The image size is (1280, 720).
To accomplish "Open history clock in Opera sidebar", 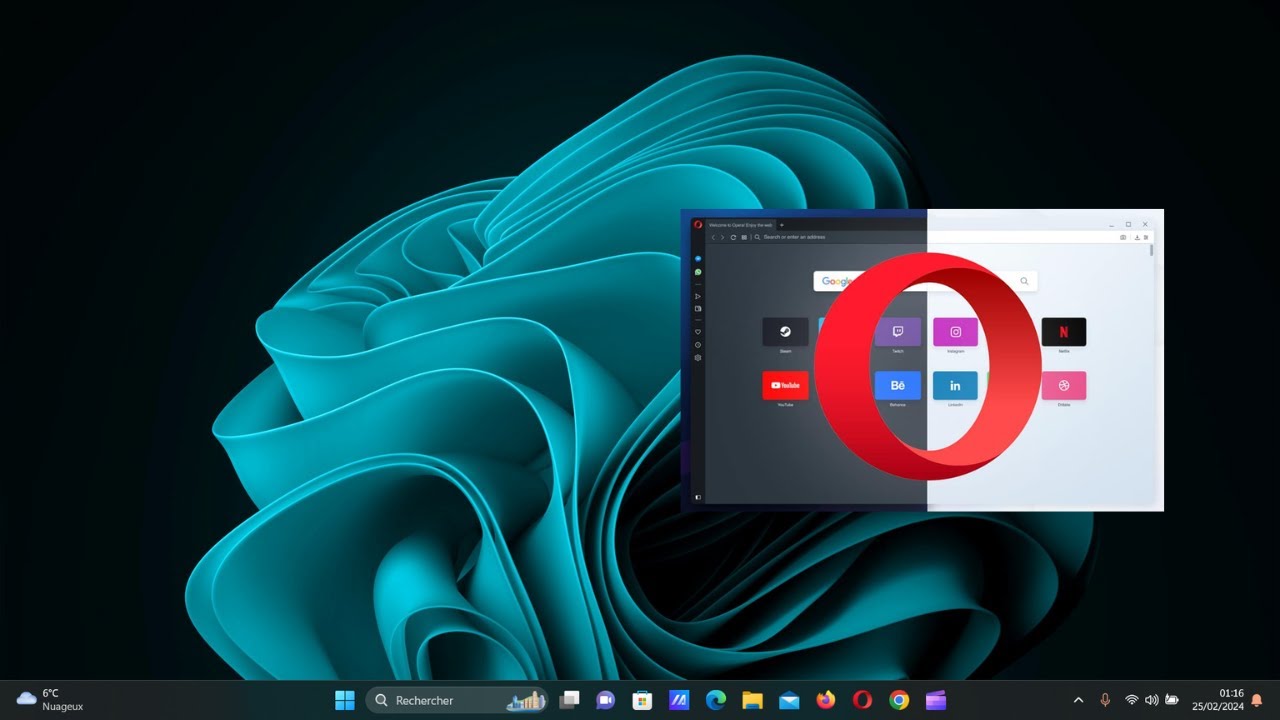I will 698,345.
